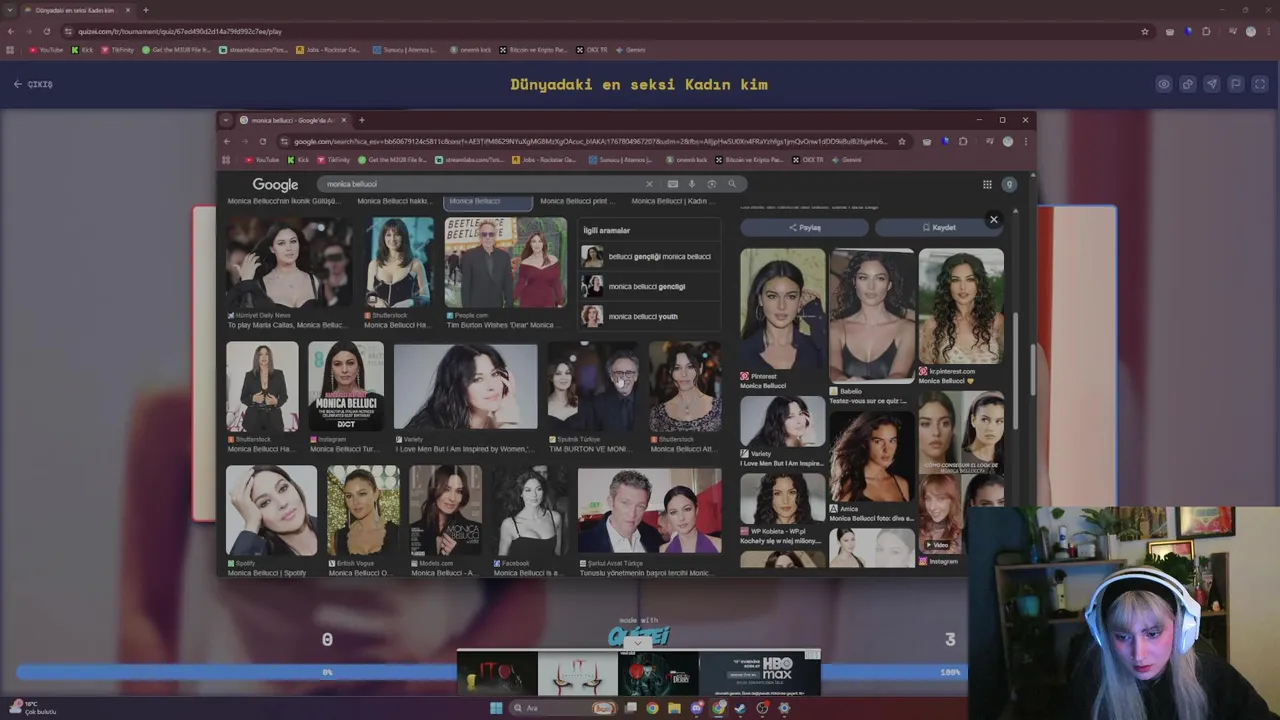The height and width of the screenshot is (720, 1280).
Task: Click the magnifier search button in Google
Action: (x=732, y=184)
